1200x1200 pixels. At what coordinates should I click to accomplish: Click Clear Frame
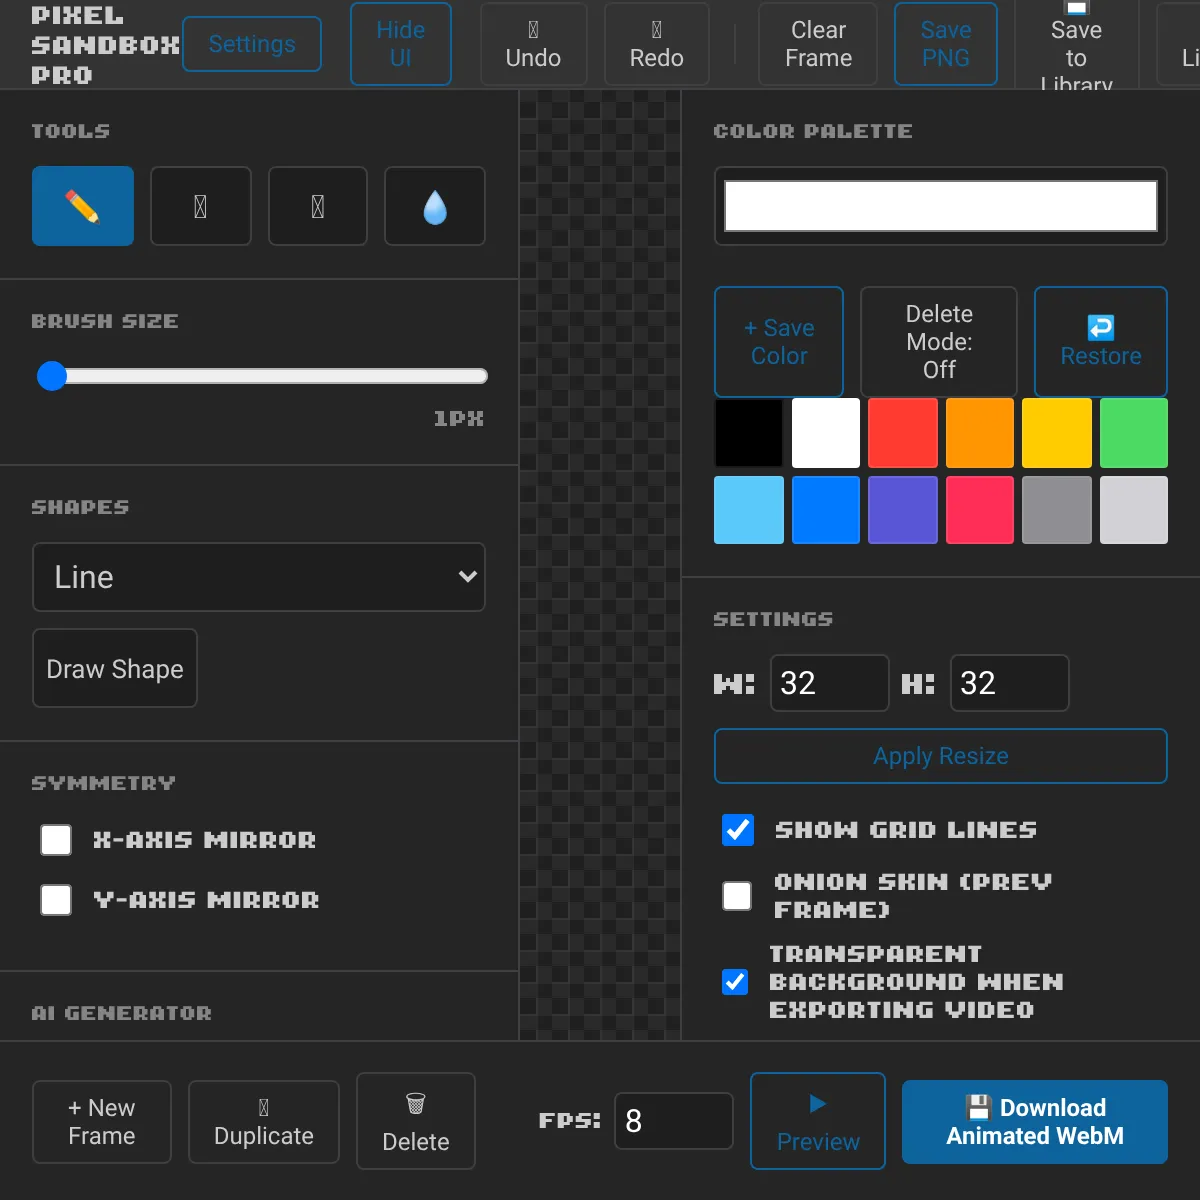818,44
